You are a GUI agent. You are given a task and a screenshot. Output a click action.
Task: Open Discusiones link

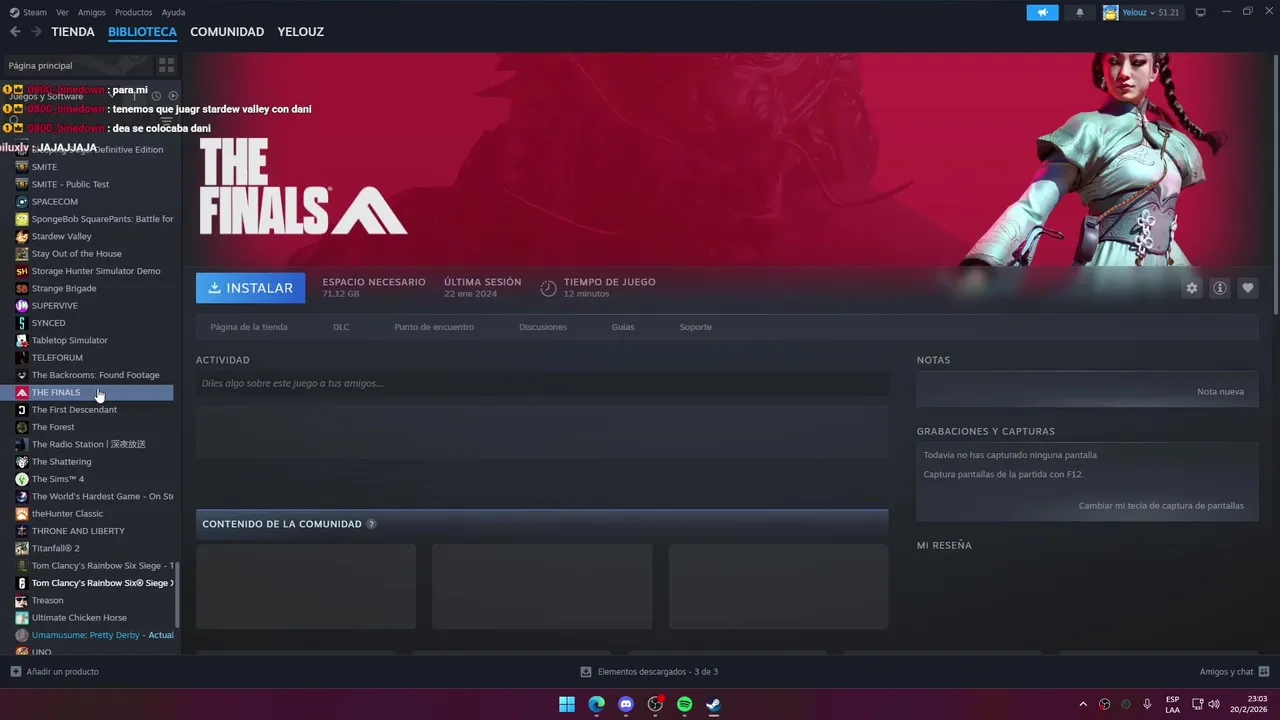[543, 327]
